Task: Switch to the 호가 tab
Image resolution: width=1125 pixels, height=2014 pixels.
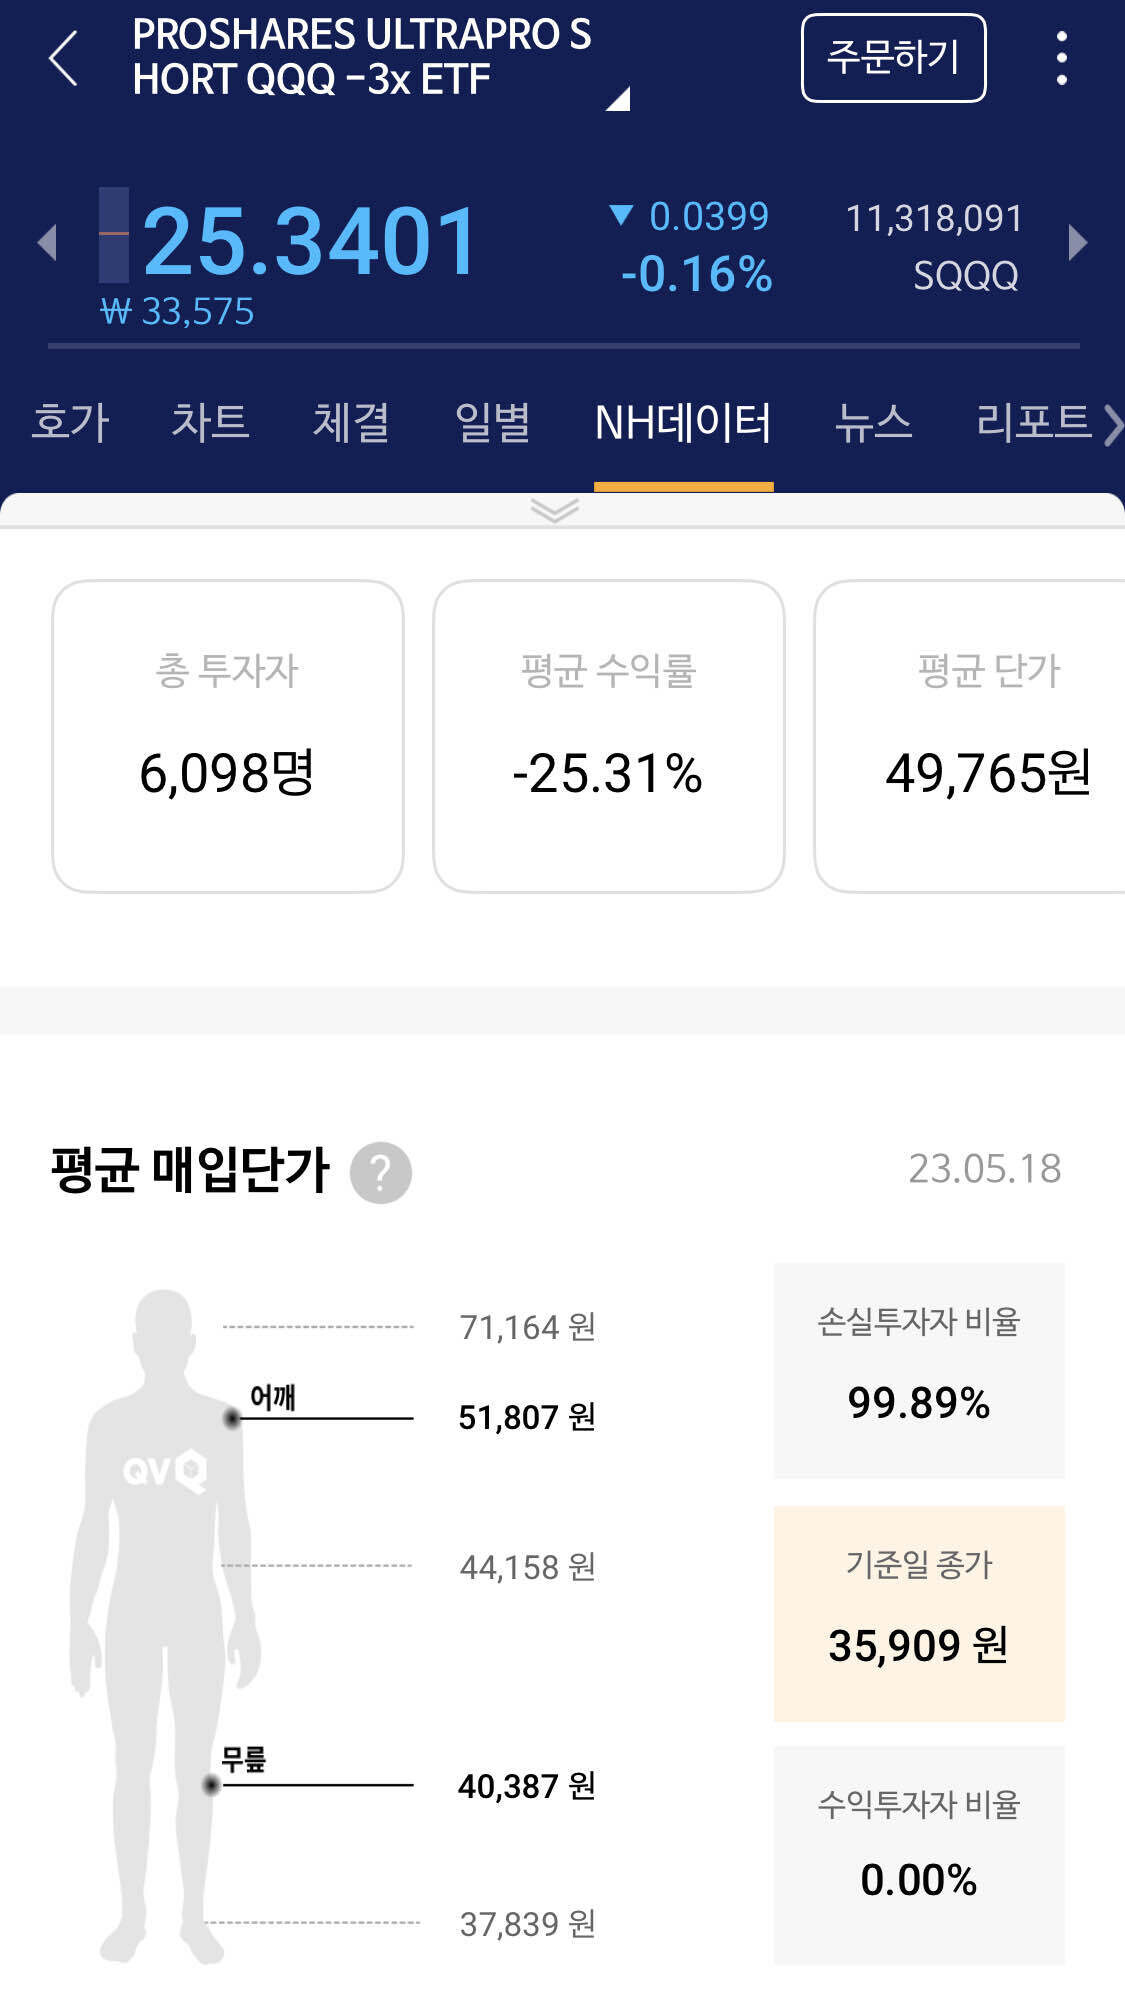Action: click(x=70, y=422)
